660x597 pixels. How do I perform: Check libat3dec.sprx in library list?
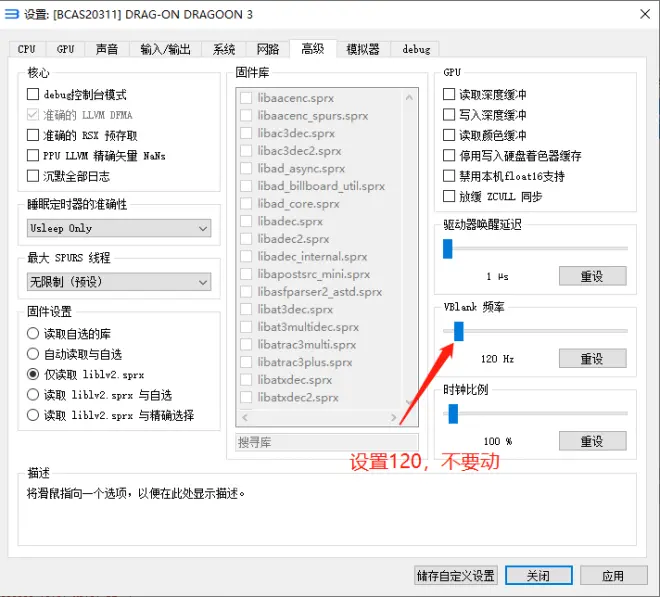click(x=246, y=309)
